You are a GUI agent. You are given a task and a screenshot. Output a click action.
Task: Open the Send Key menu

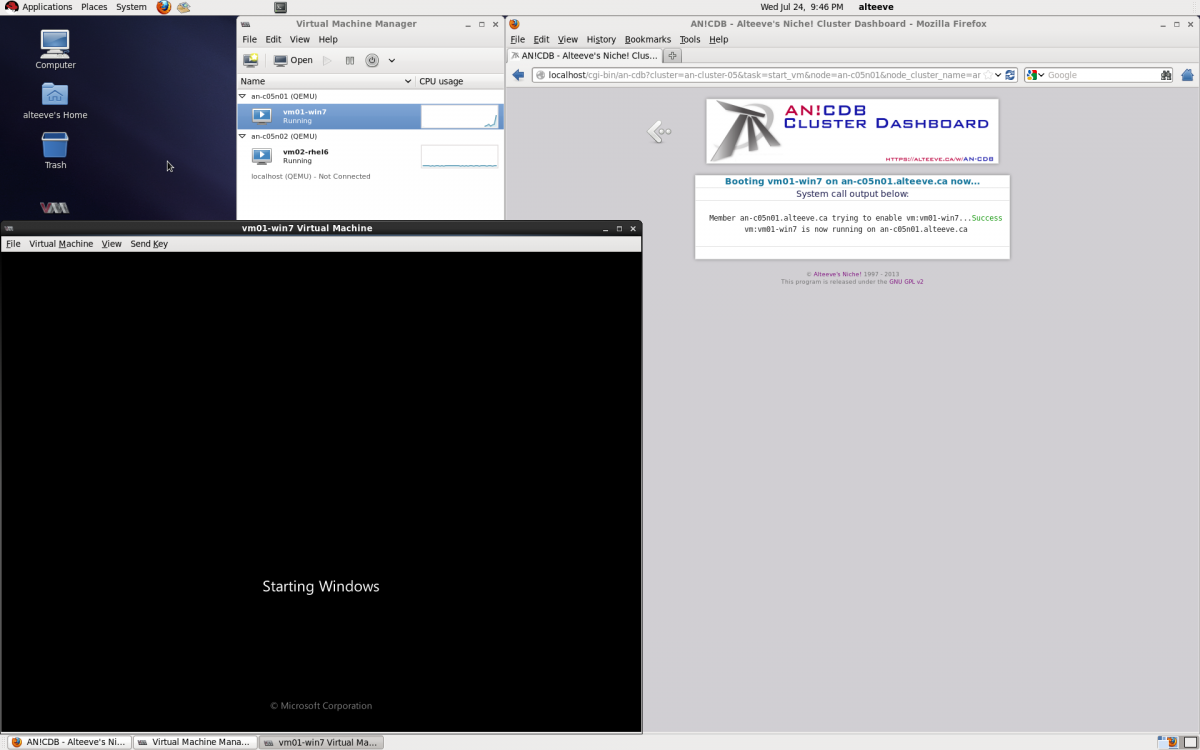[x=149, y=244]
